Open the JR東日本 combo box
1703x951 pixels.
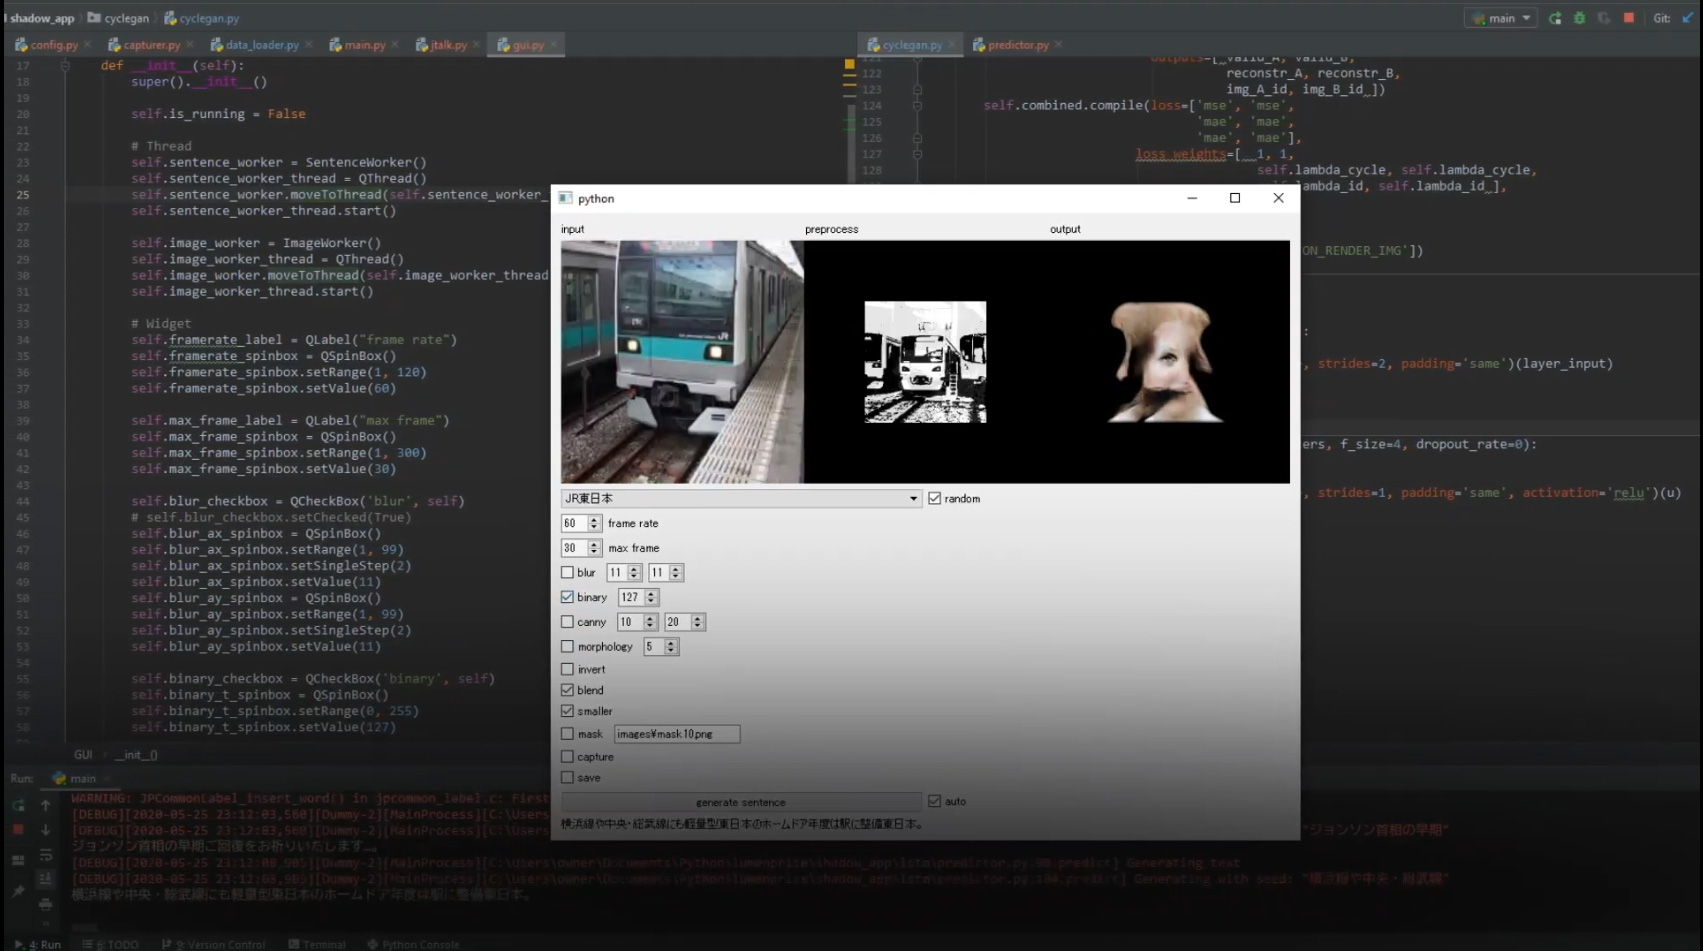pyautogui.click(x=740, y=498)
